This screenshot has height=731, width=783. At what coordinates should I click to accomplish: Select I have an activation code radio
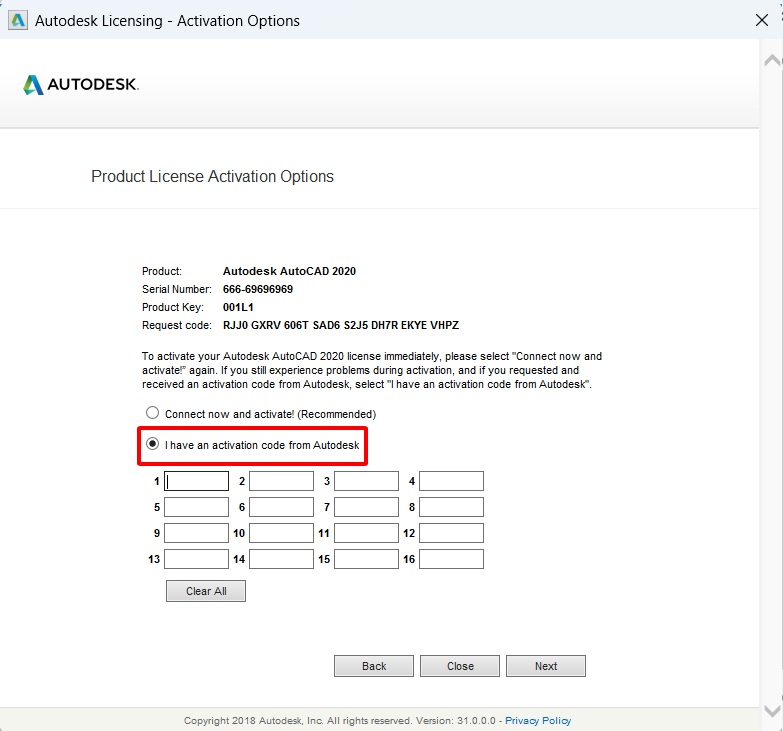coord(152,444)
